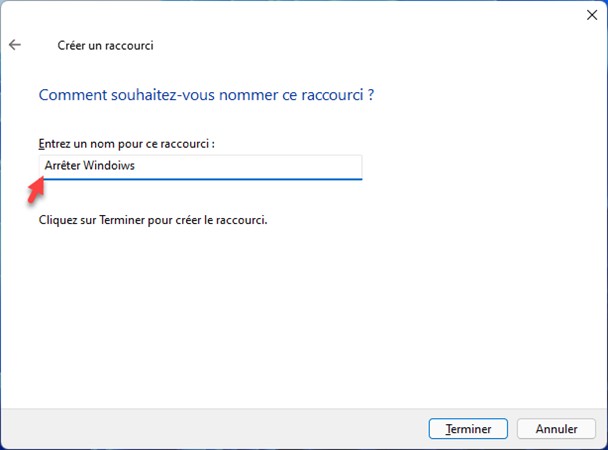The image size is (608, 450).
Task: Click the back arrow in the wizard header
Action: [15, 45]
